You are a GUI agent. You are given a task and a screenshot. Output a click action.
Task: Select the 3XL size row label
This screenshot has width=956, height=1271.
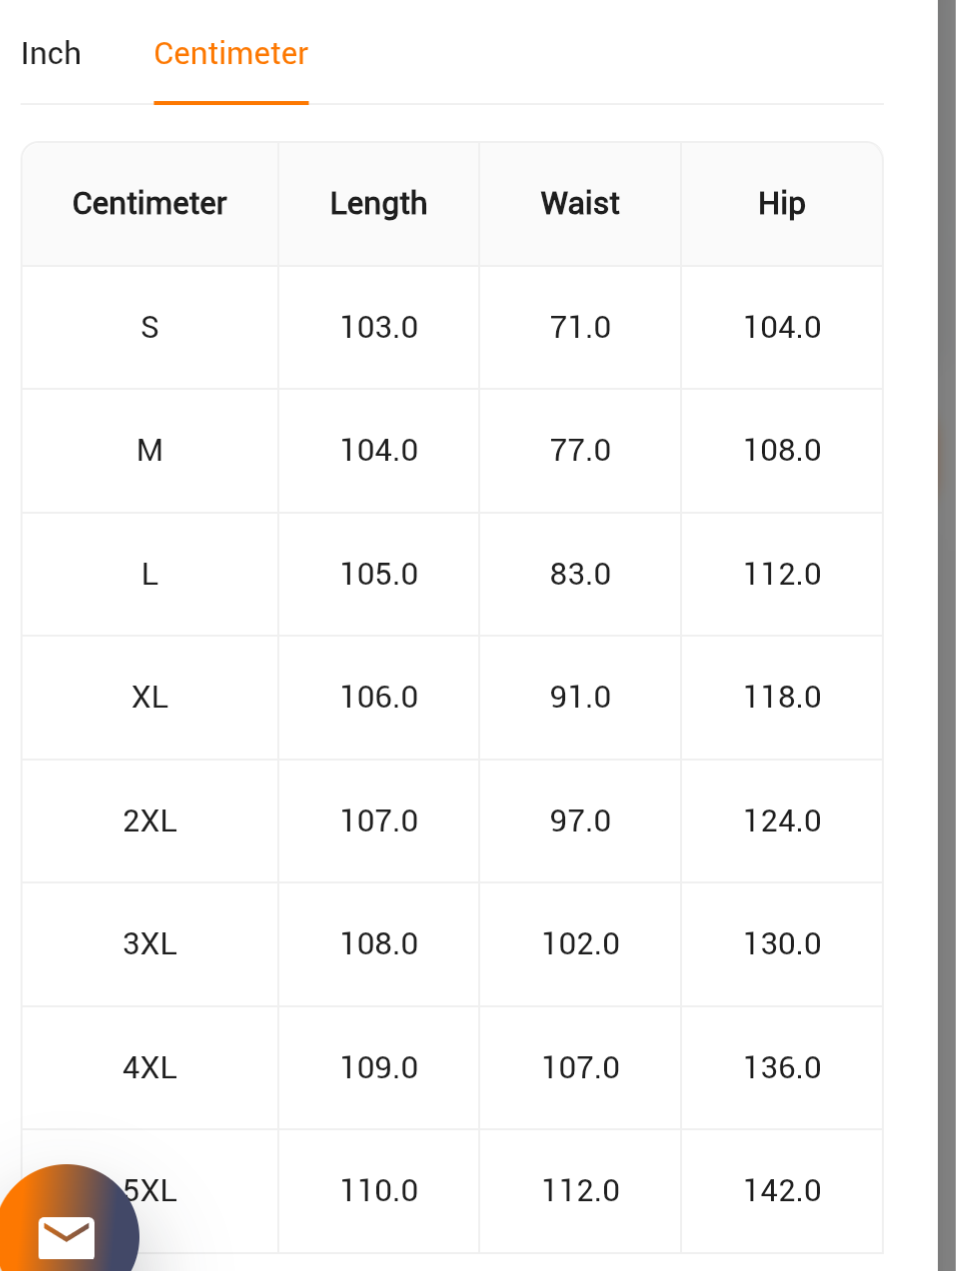[150, 944]
